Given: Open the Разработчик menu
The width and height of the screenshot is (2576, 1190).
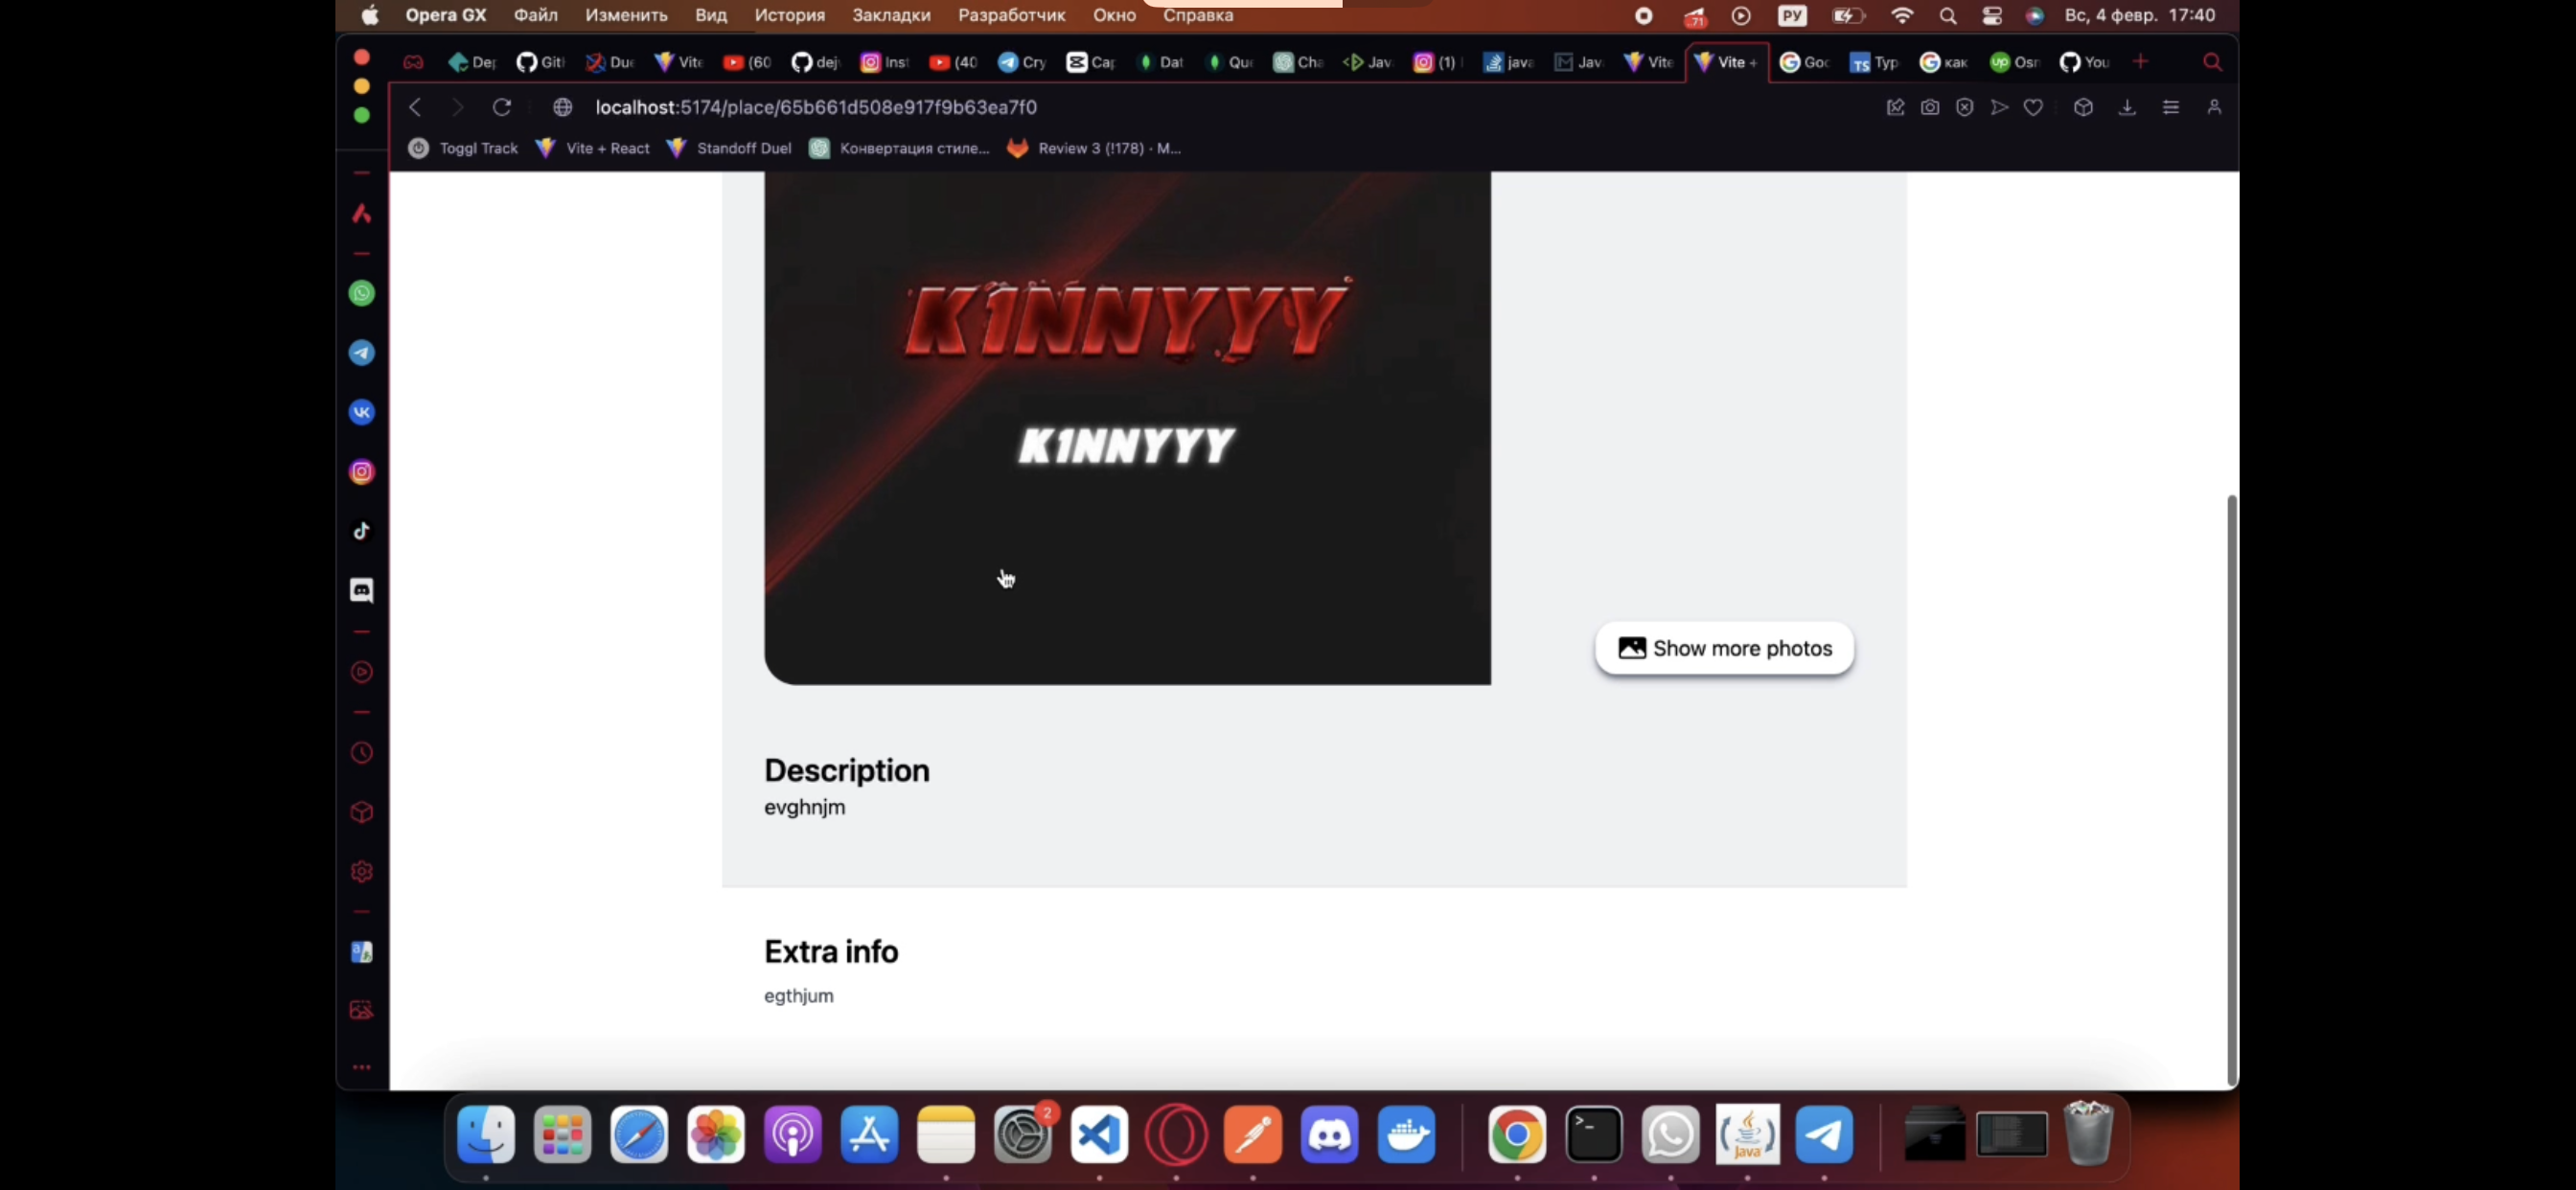Looking at the screenshot, I should click(1012, 15).
